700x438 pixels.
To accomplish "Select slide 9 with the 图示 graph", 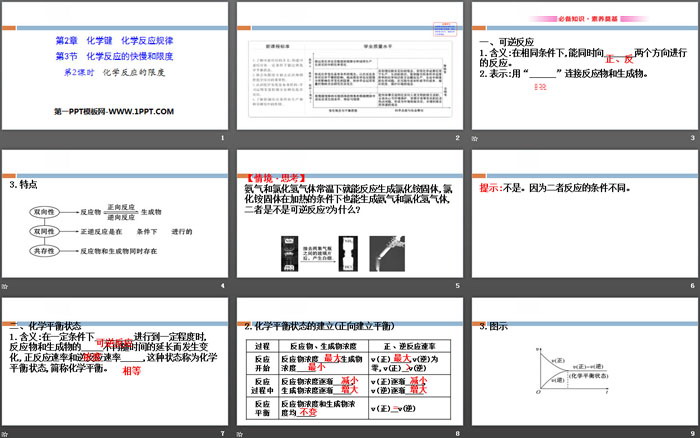I will 585,361.
